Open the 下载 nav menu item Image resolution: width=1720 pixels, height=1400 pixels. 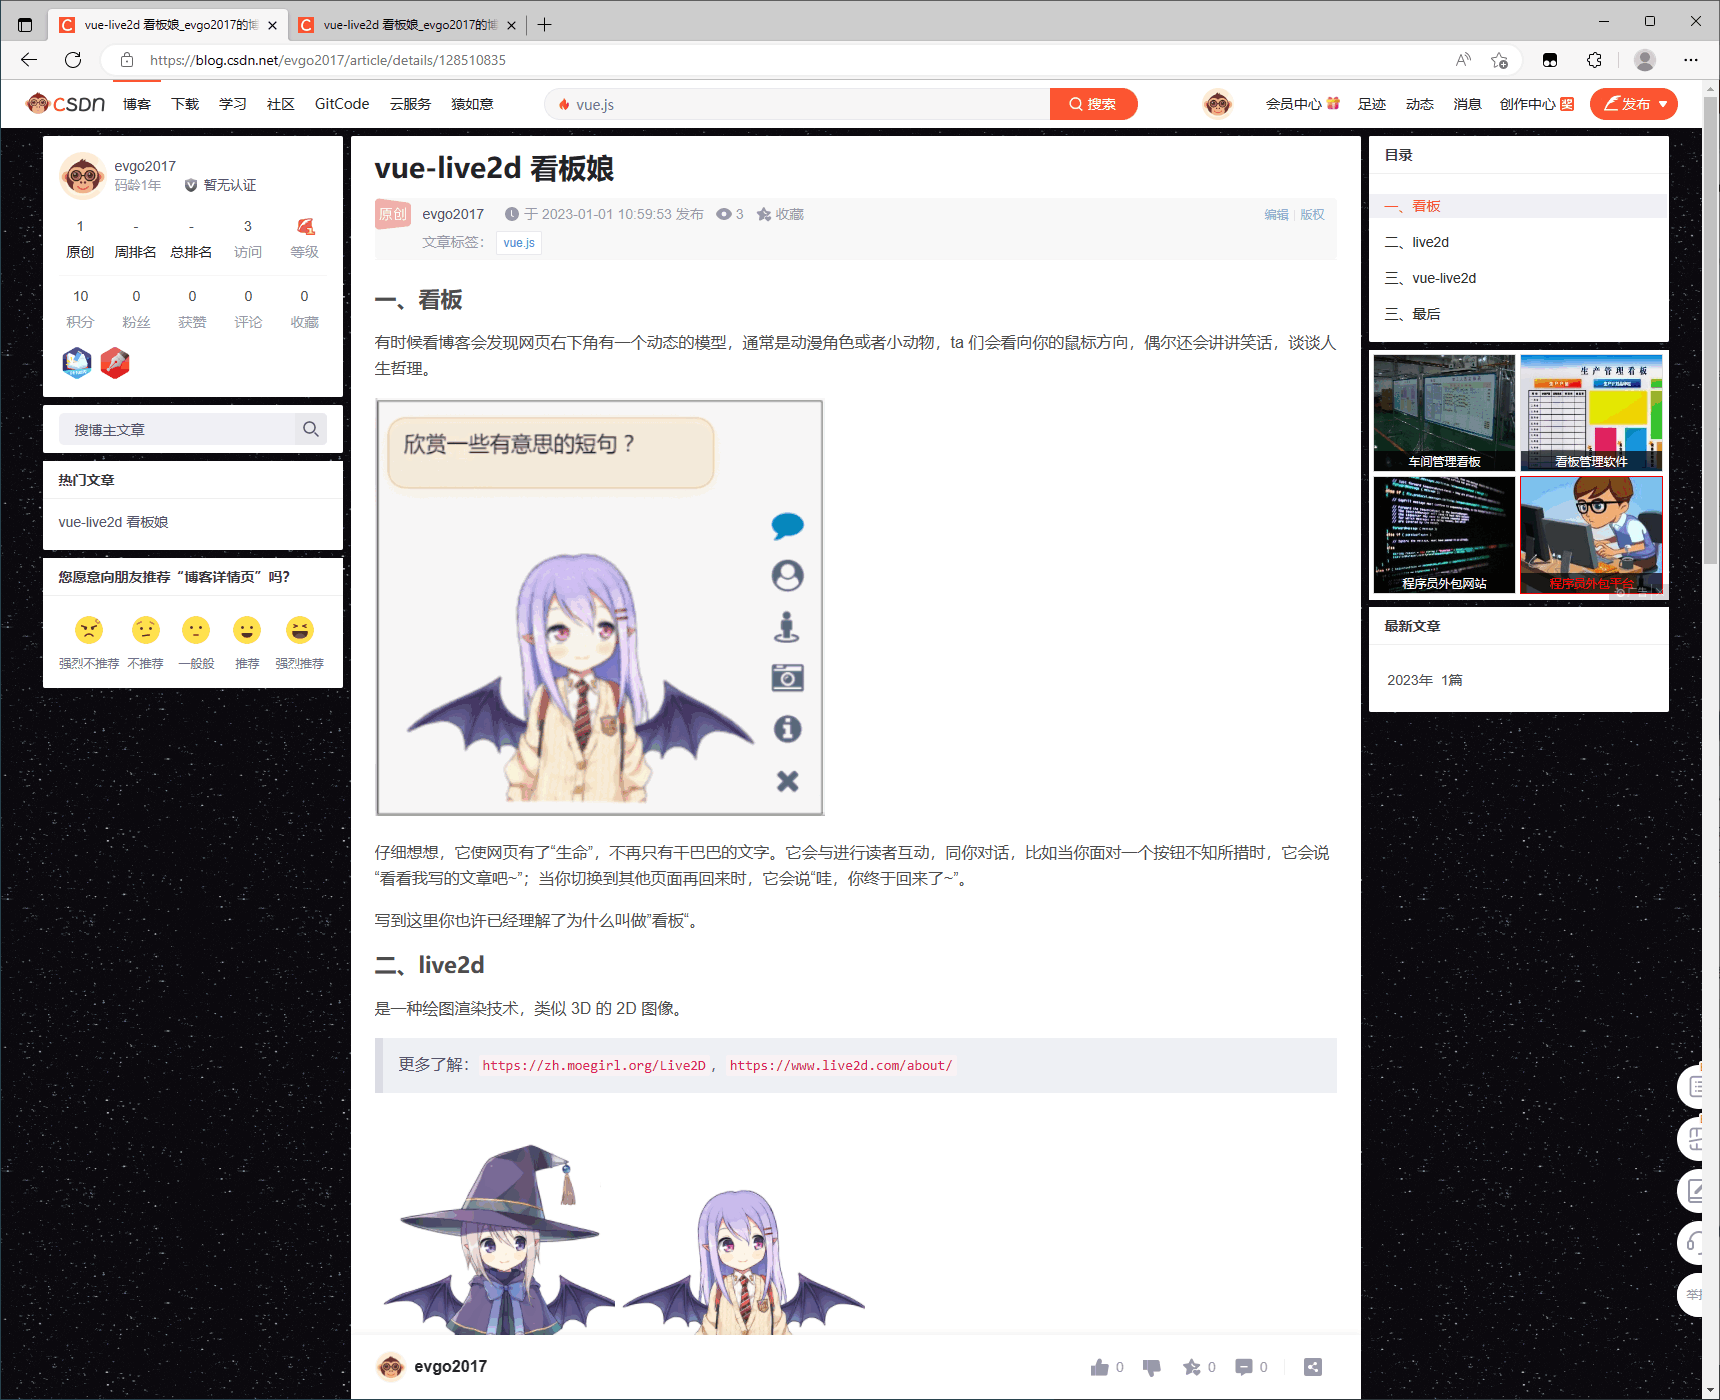(x=185, y=104)
